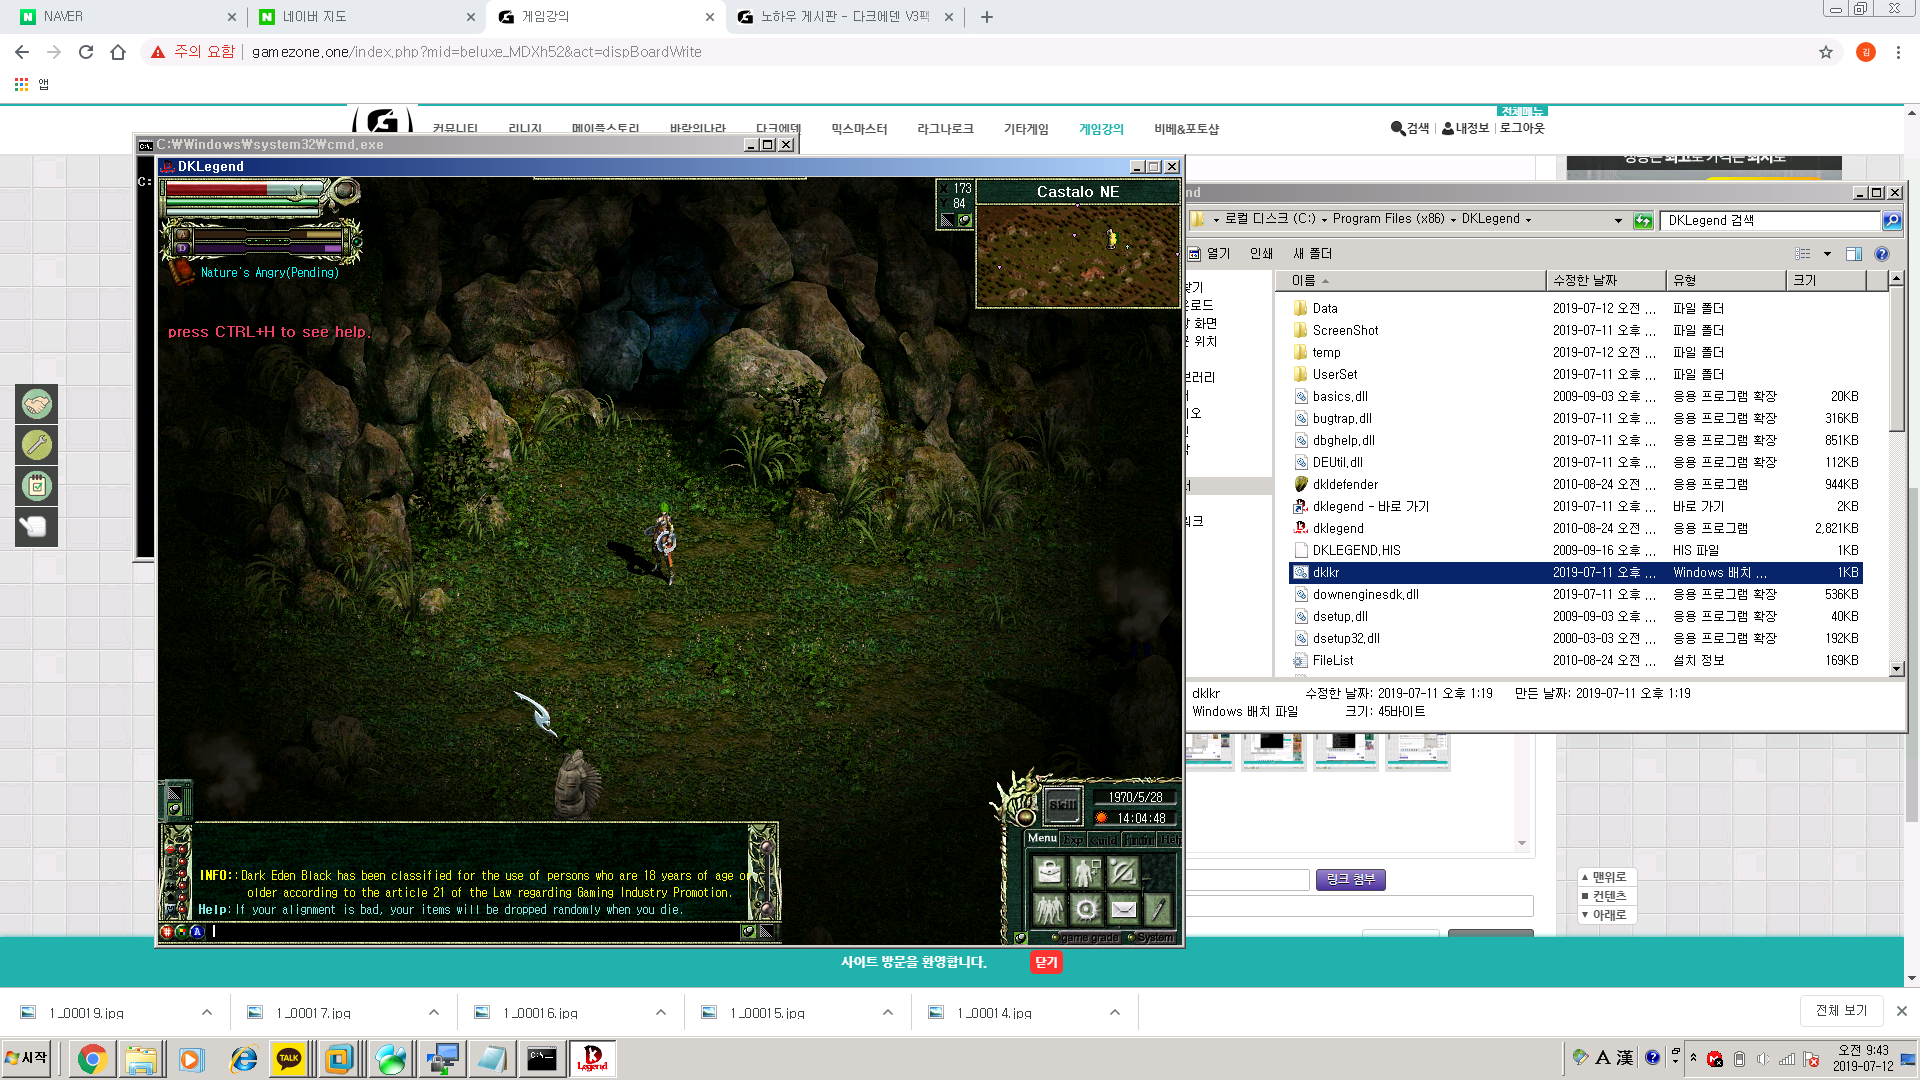Click the DKLegend 검색 search box
The width and height of the screenshot is (1920, 1080).
(x=1770, y=220)
